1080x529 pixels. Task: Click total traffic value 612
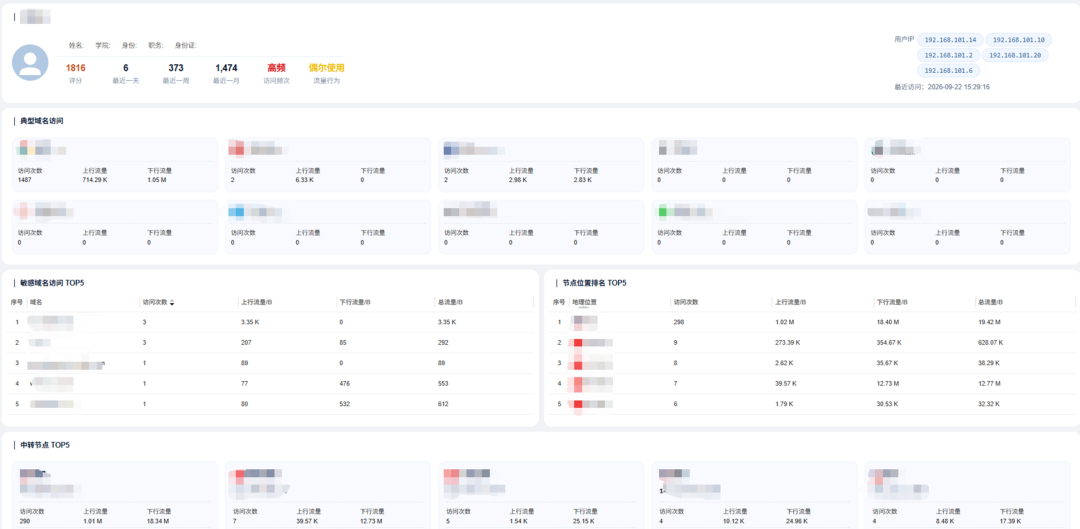[x=443, y=404]
